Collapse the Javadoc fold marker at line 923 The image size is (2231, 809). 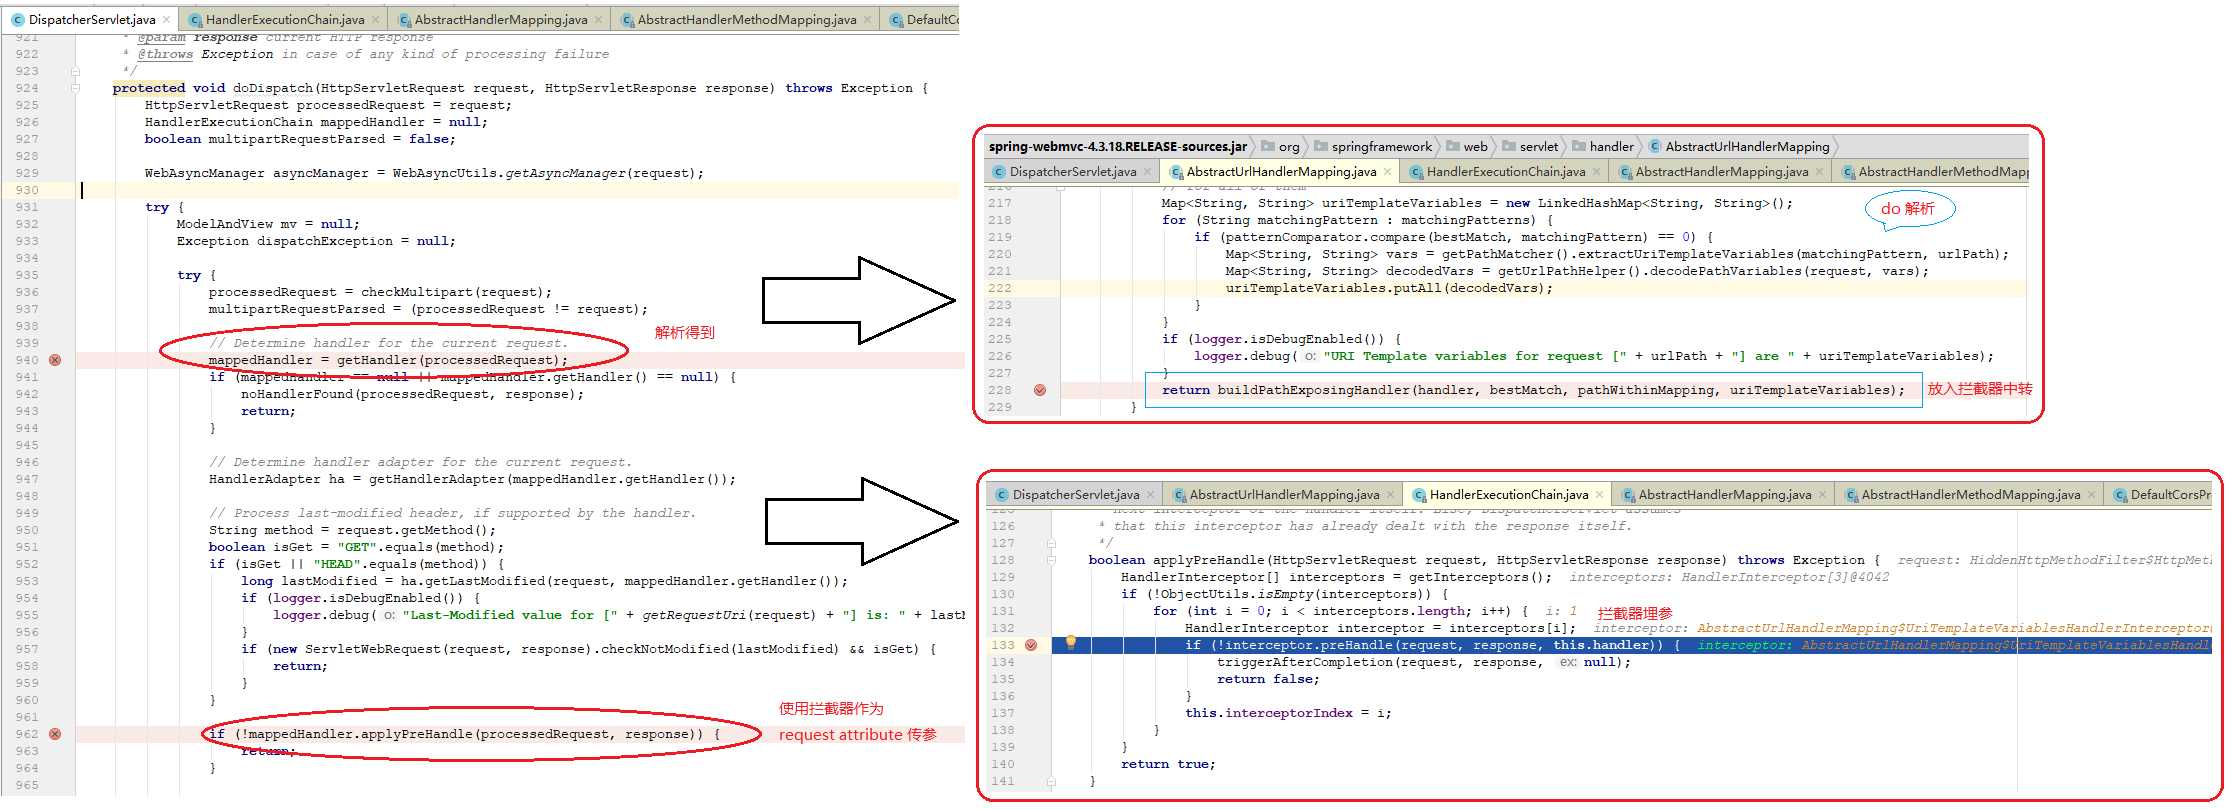(x=75, y=71)
